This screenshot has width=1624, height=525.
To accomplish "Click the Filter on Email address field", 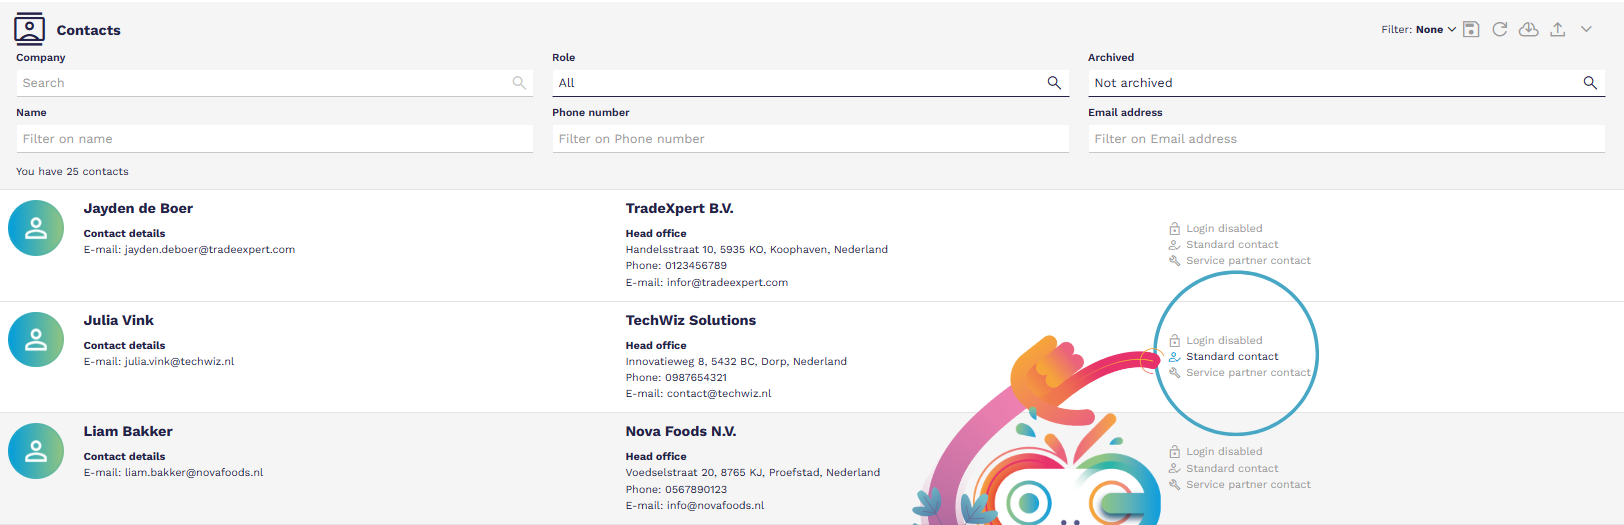I will click(x=1346, y=139).
